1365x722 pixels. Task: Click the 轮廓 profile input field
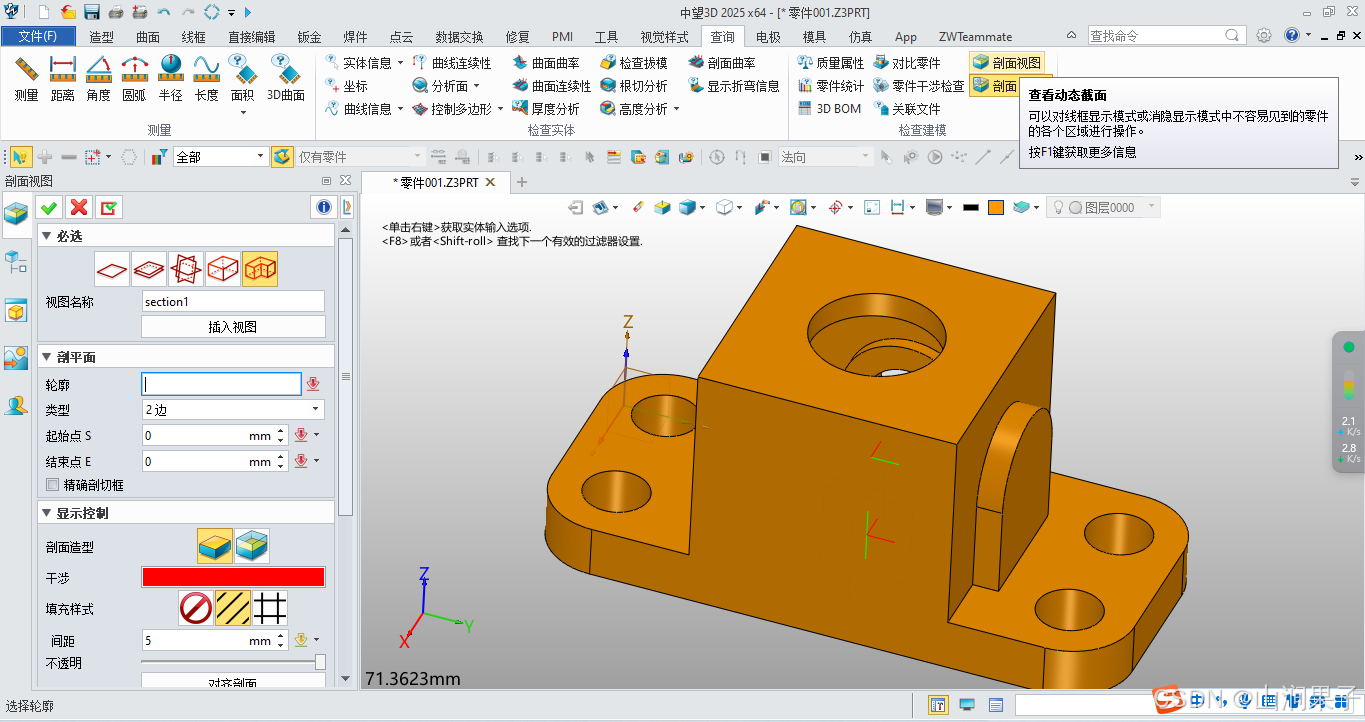pyautogui.click(x=221, y=384)
